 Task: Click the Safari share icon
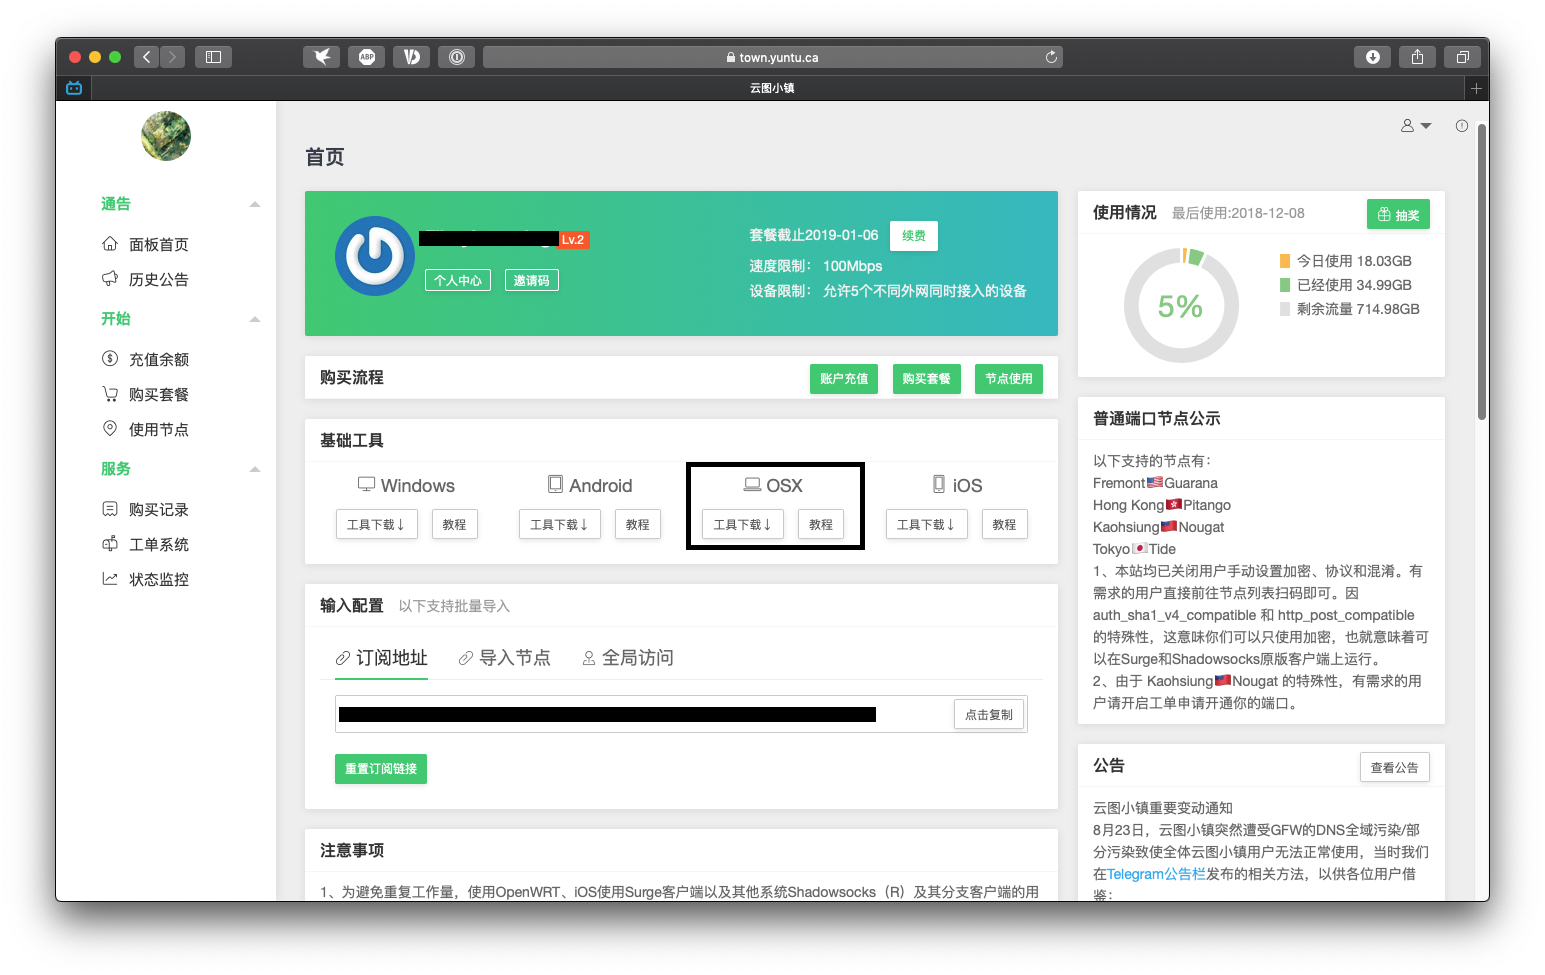(1417, 57)
